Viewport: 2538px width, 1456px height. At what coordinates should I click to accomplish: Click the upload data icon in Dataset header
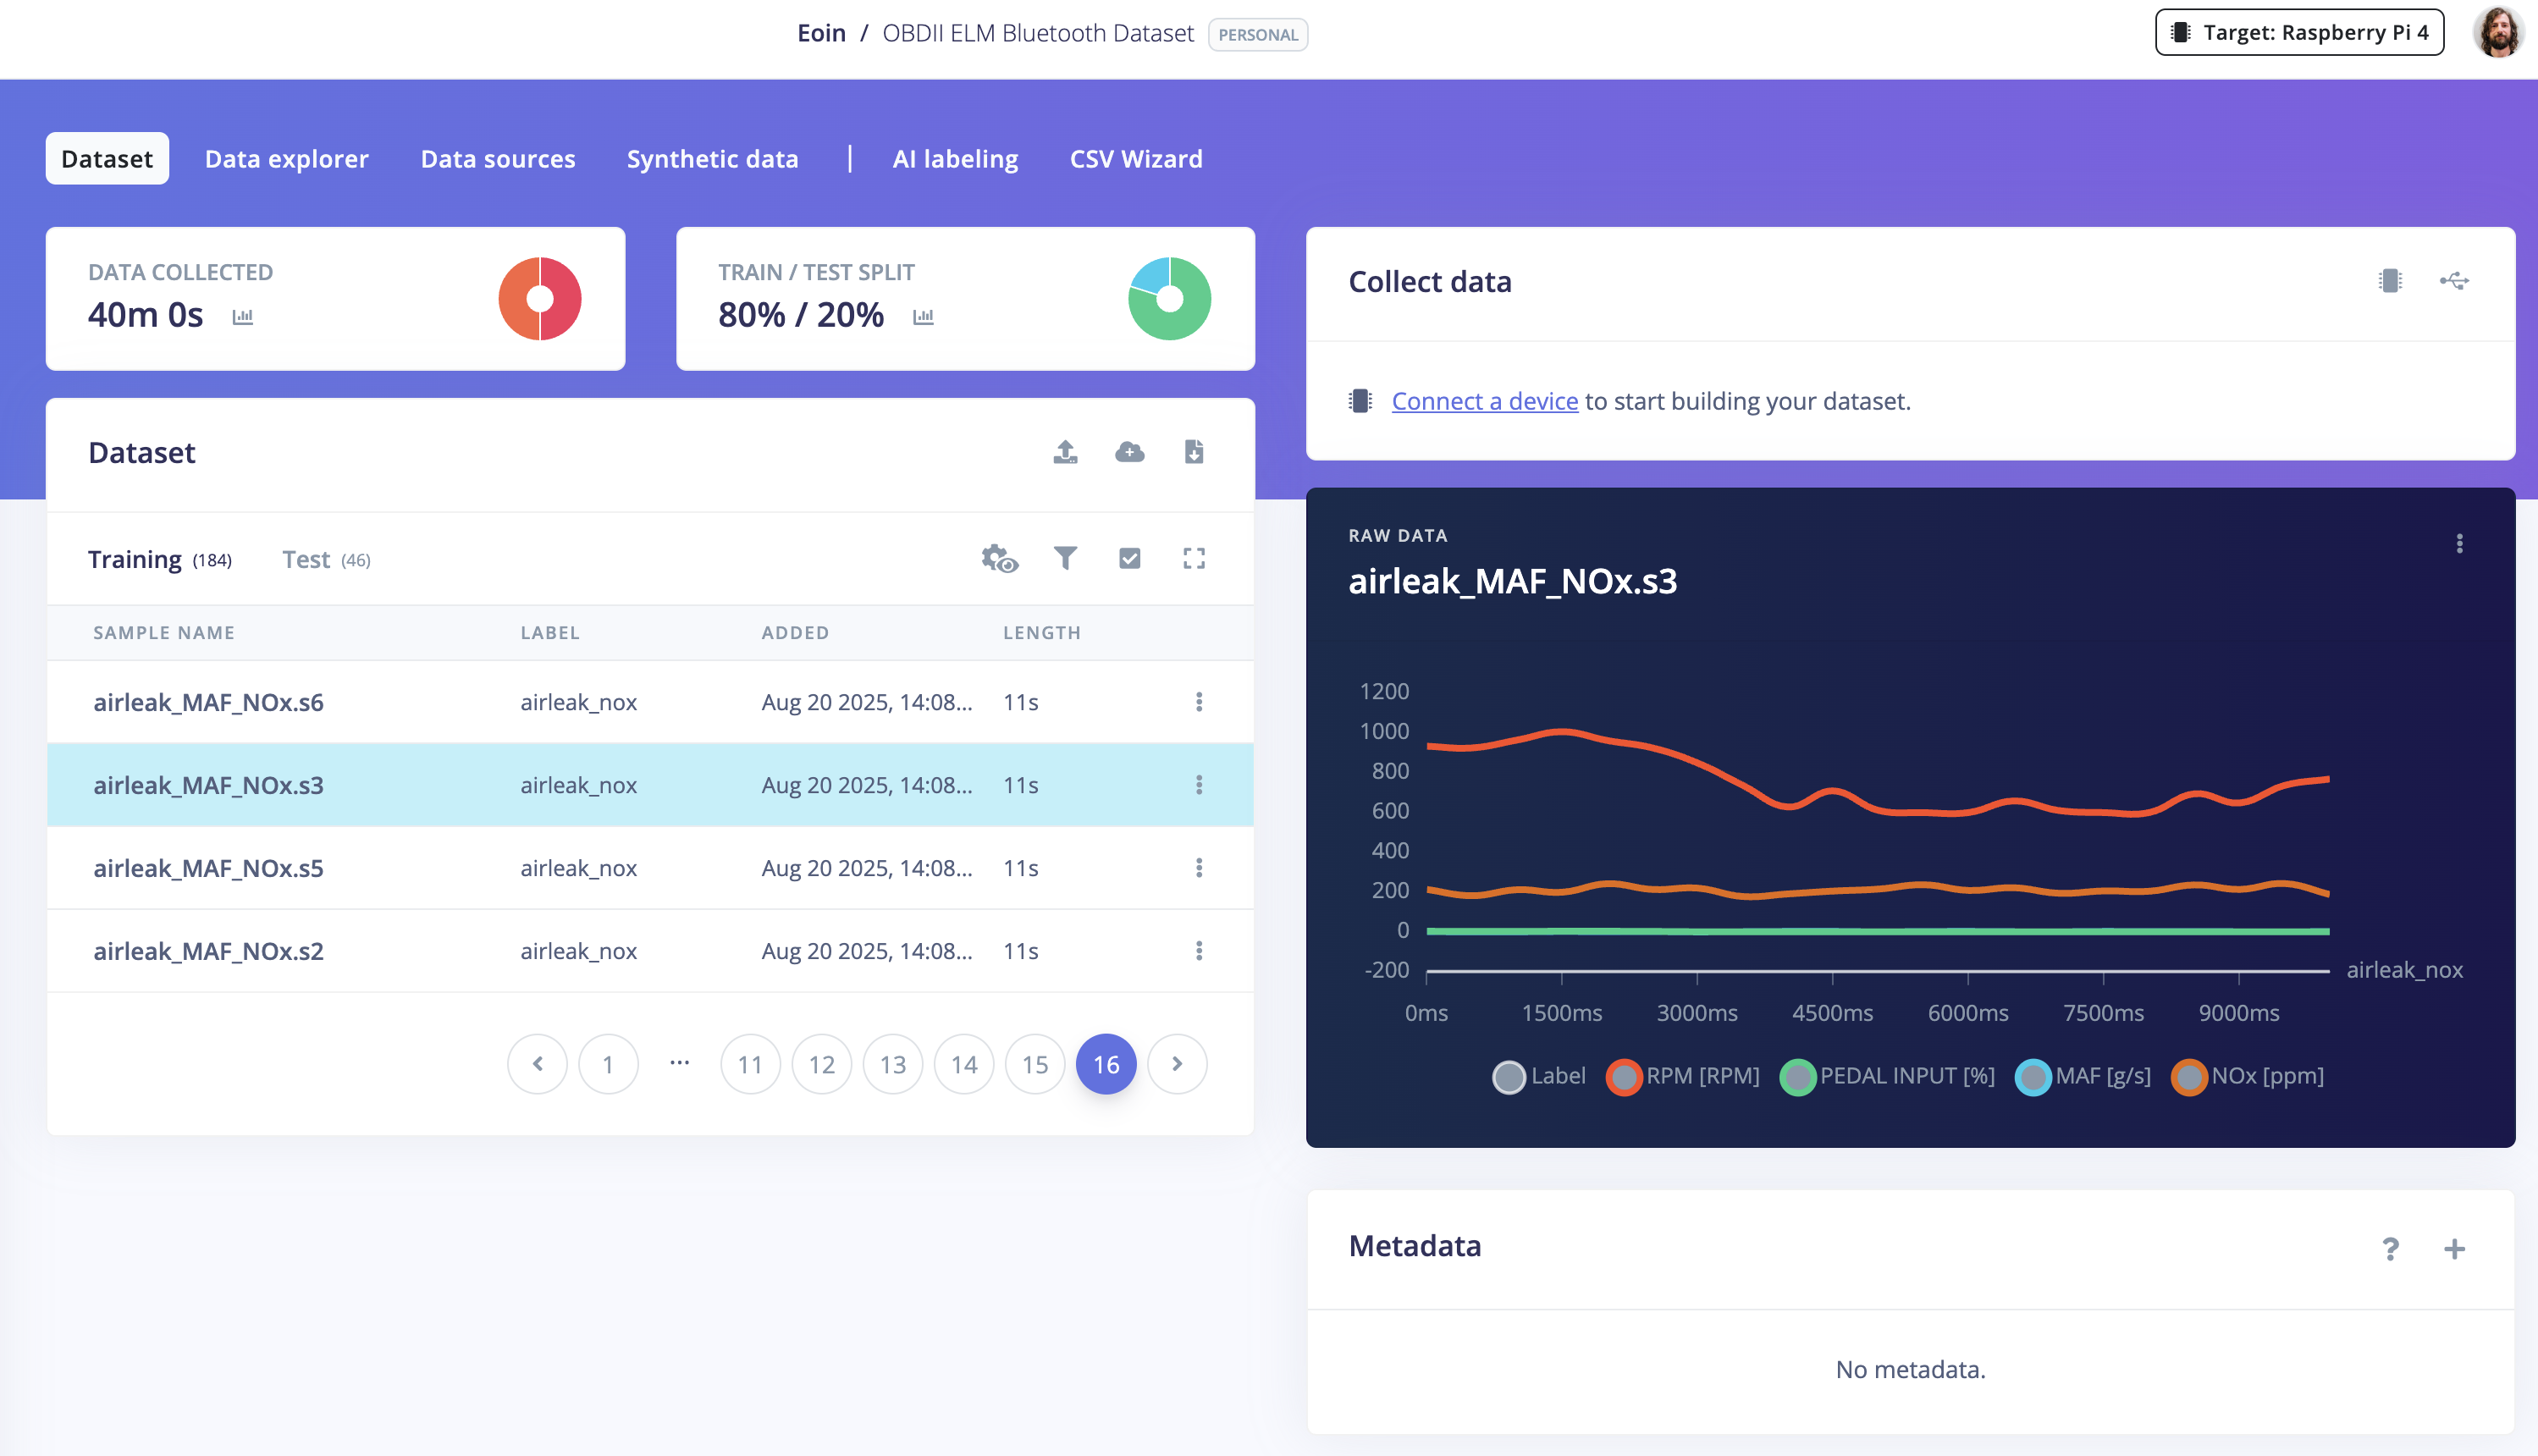pos(1065,452)
